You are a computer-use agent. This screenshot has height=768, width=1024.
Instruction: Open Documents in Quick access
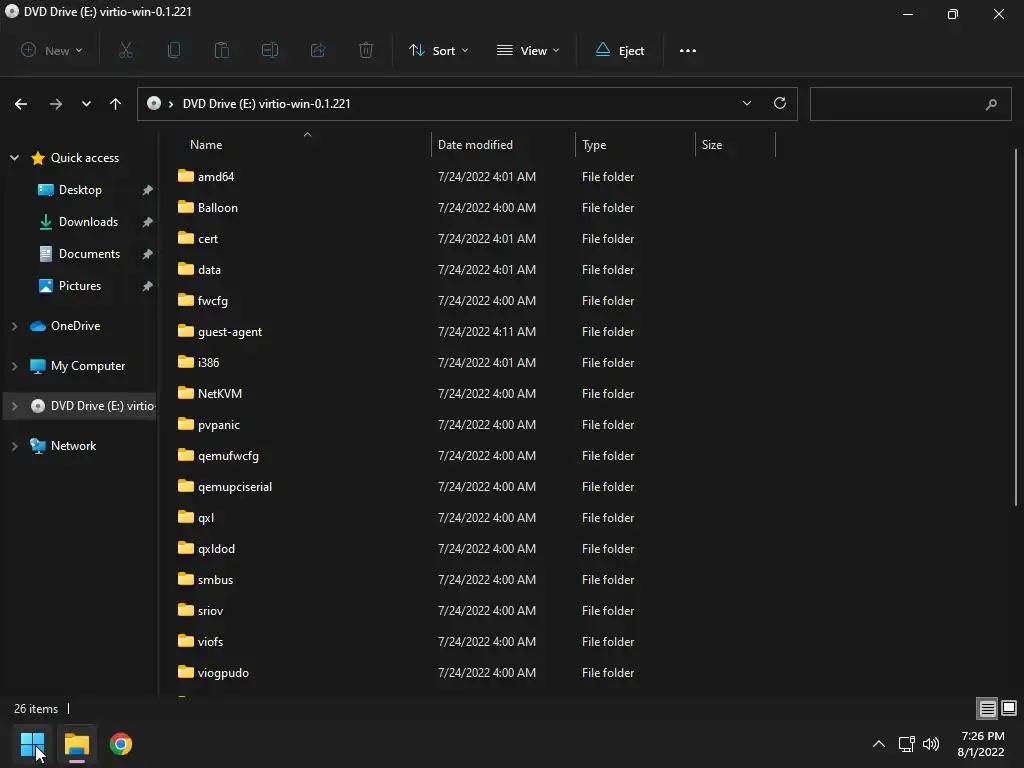click(x=89, y=254)
